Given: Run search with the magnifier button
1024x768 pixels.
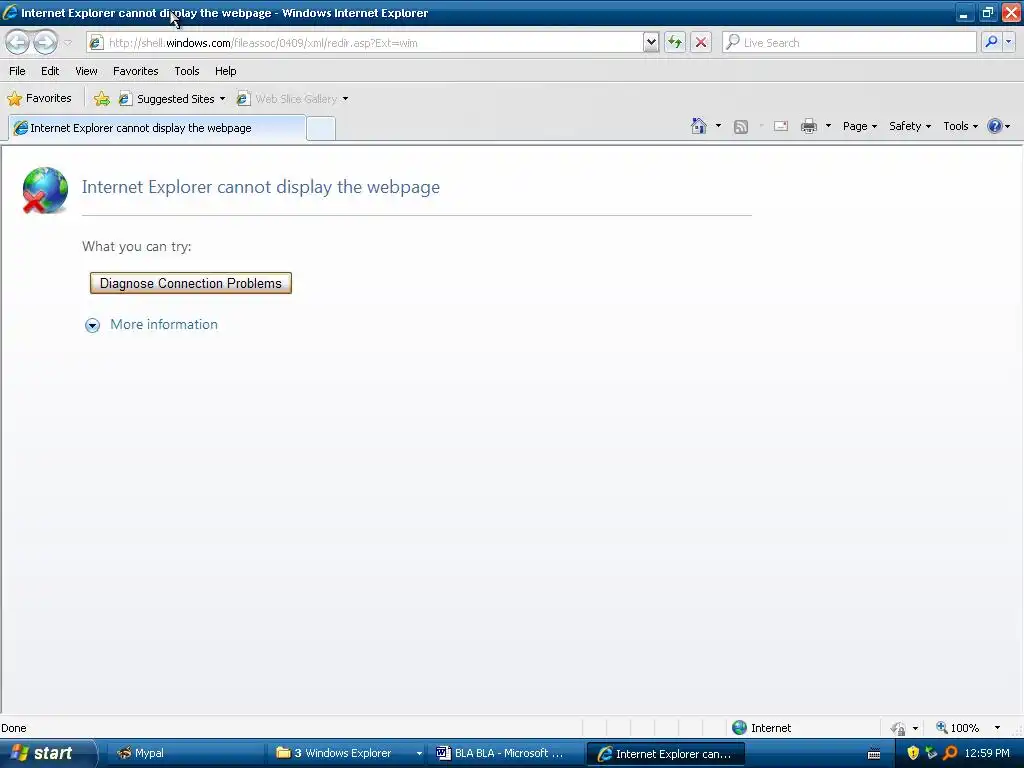Looking at the screenshot, I should 991,42.
